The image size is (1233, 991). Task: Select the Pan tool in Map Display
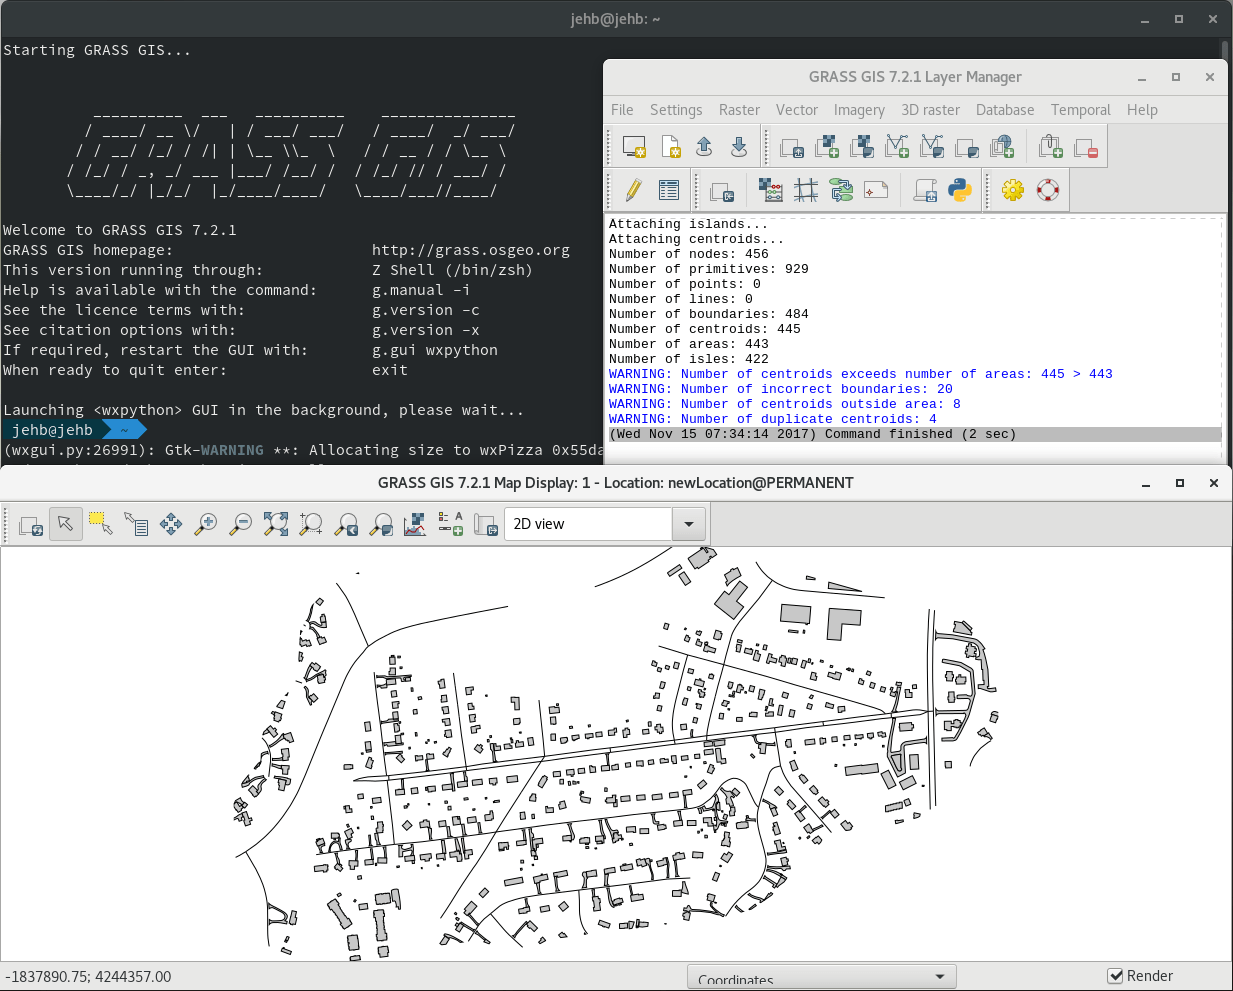170,524
